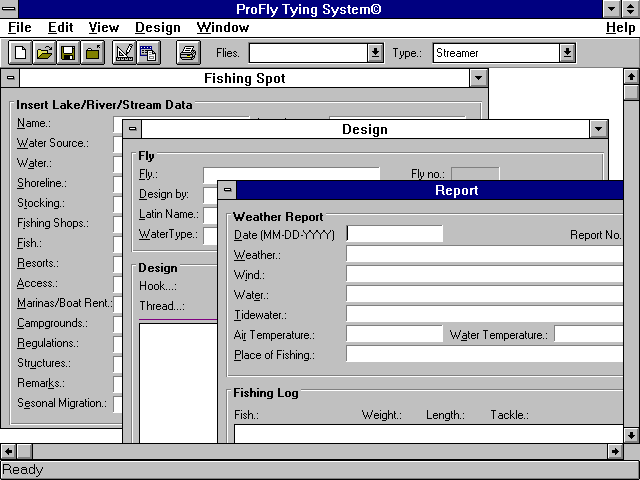Open the Window menu

click(222, 28)
